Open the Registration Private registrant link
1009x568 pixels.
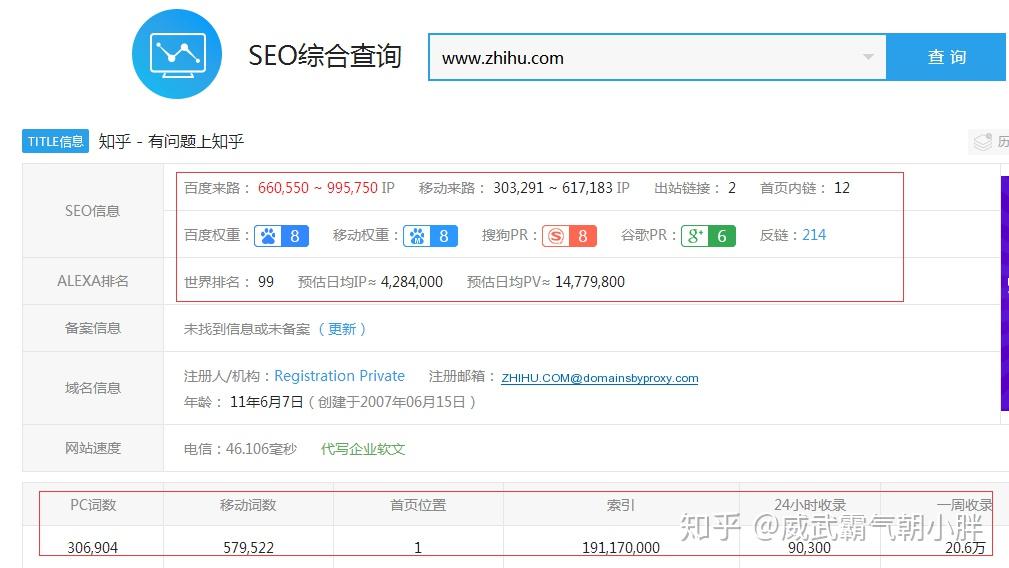tap(339, 376)
